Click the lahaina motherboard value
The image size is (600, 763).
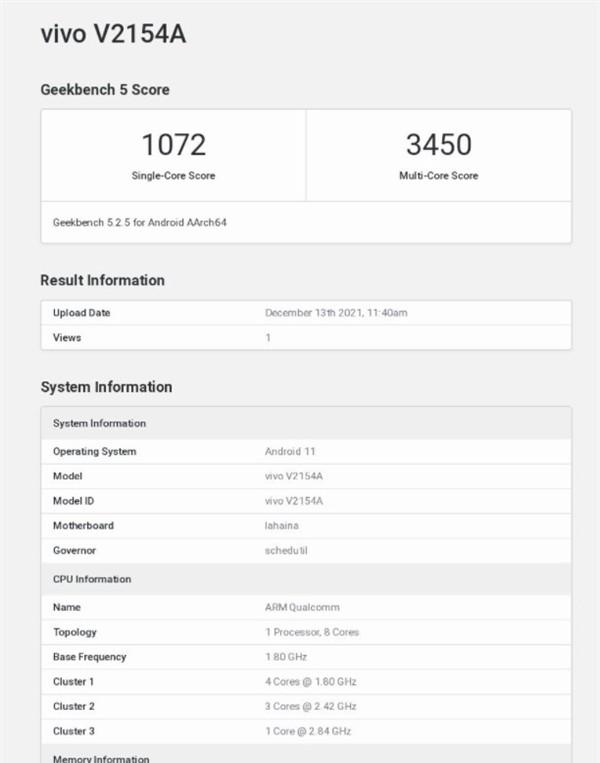[282, 526]
